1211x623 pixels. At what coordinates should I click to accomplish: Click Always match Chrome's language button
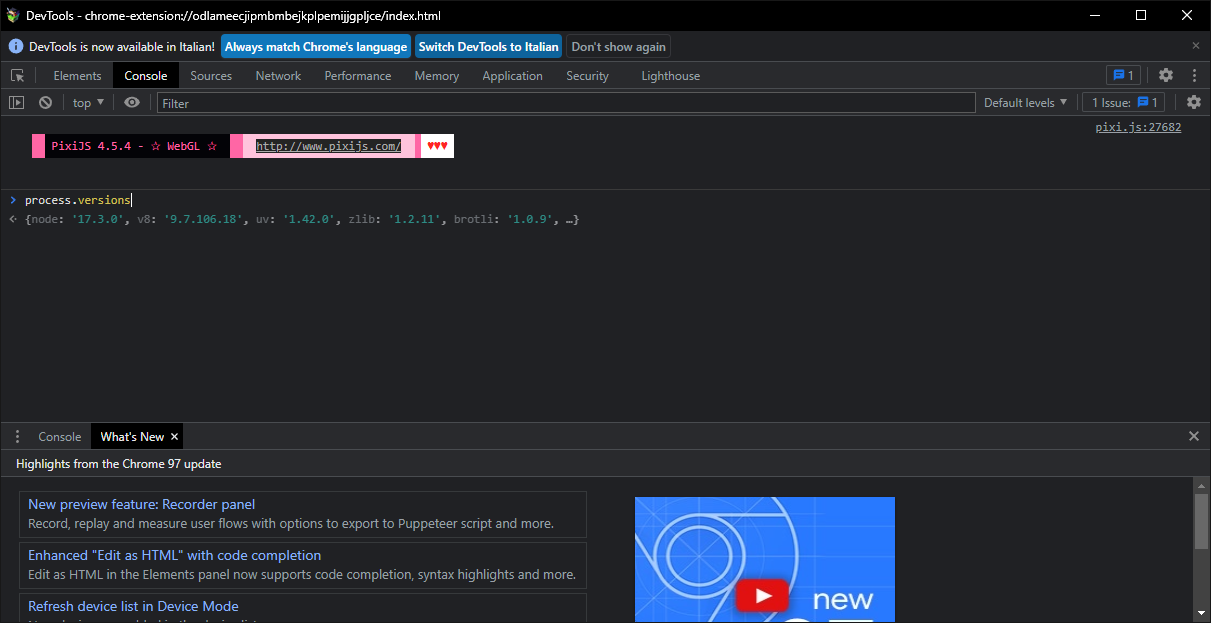coord(316,47)
